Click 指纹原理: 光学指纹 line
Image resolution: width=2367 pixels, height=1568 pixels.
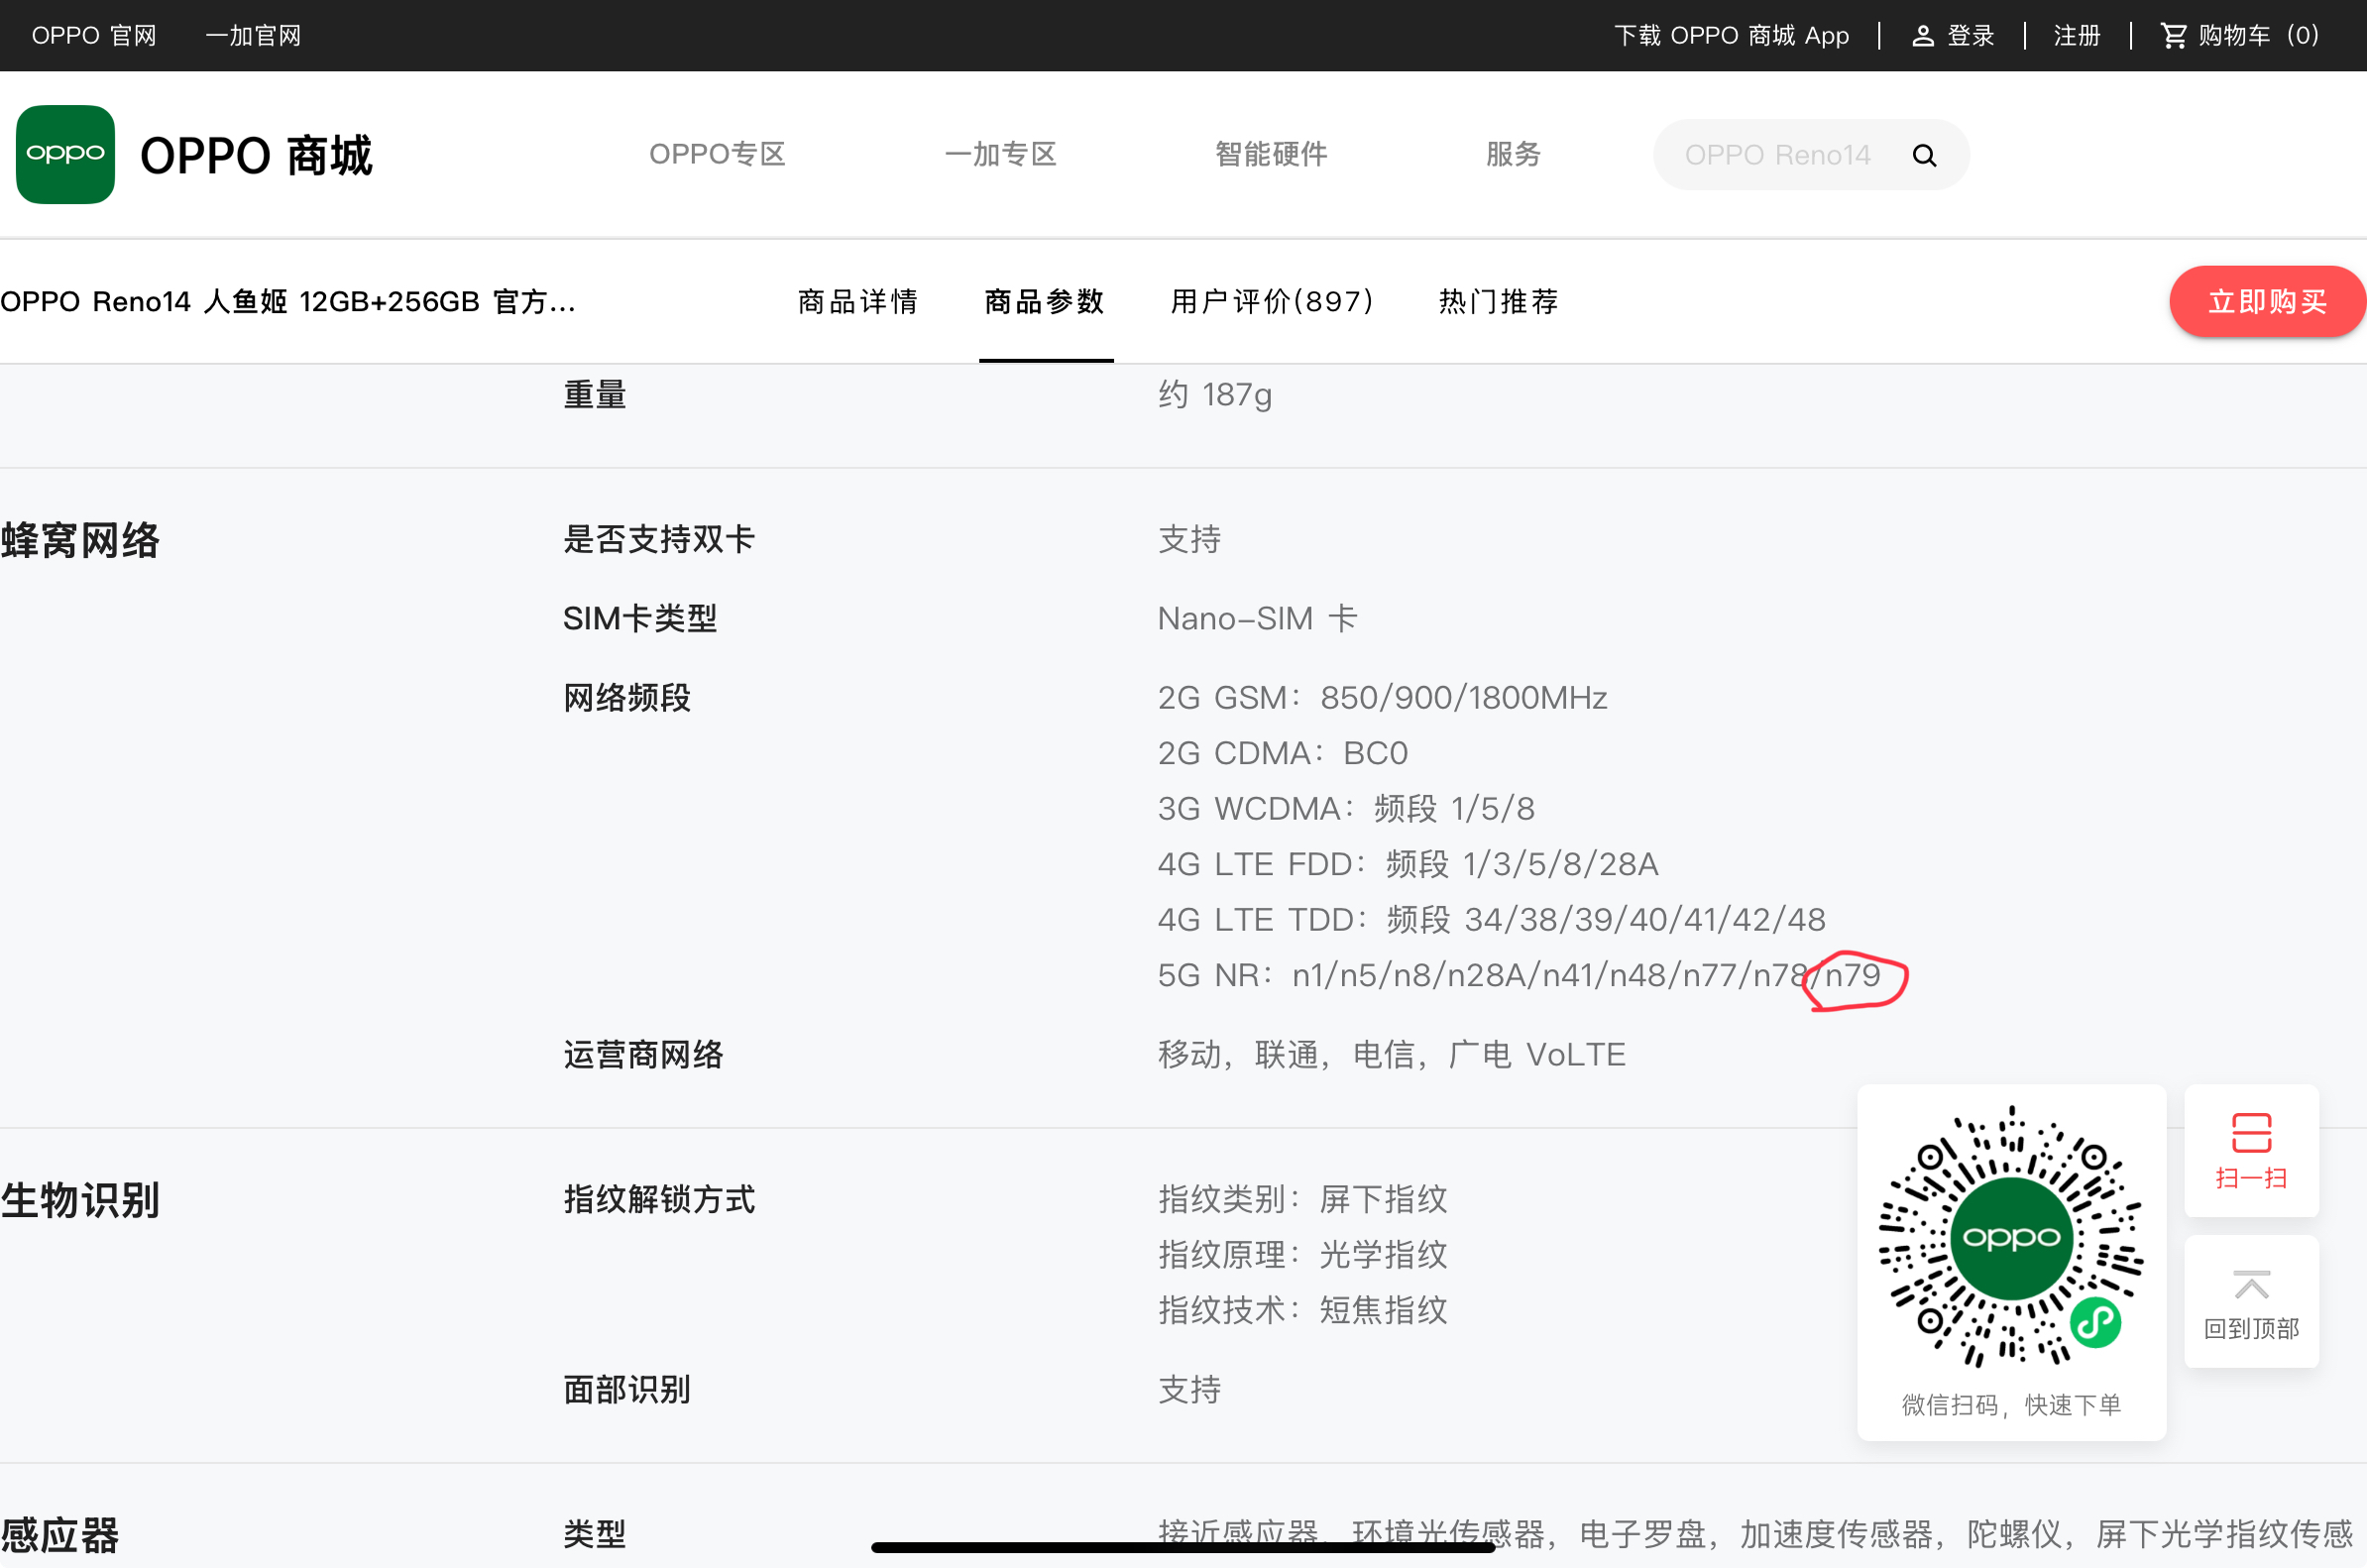coord(1303,1255)
